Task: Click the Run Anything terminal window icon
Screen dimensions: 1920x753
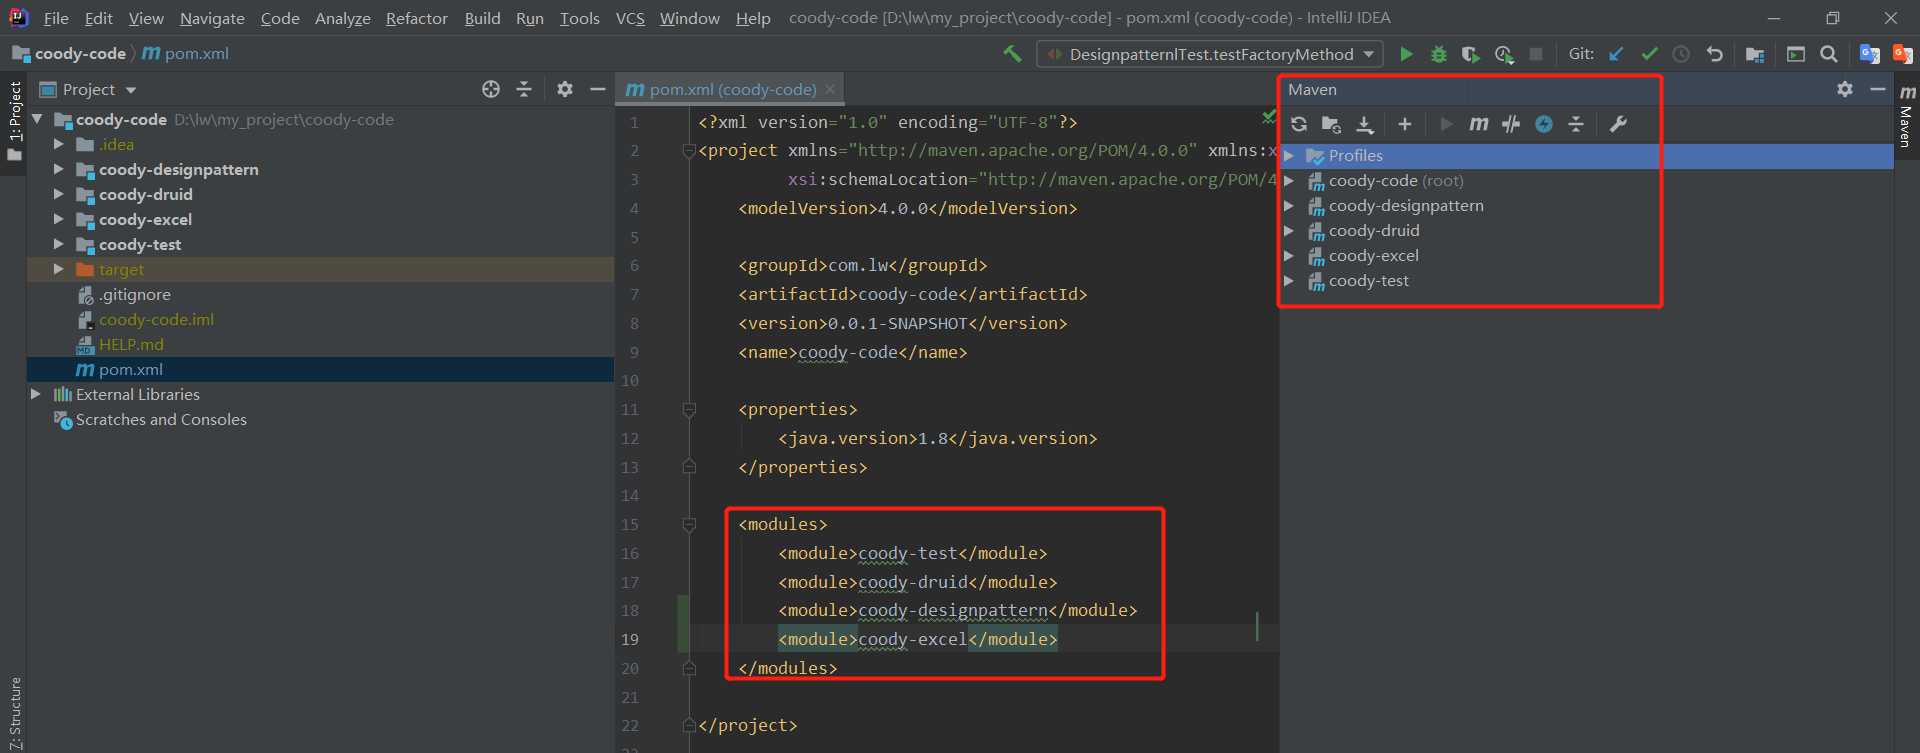Action: pos(1796,54)
